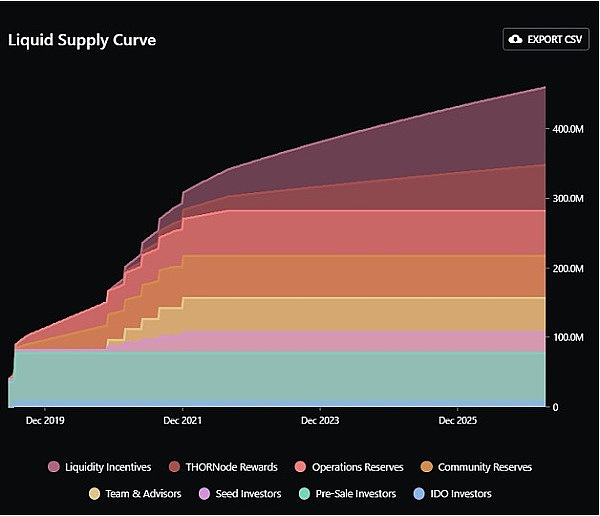
Task: Click the Seed Investors legend circle
Action: tap(205, 493)
